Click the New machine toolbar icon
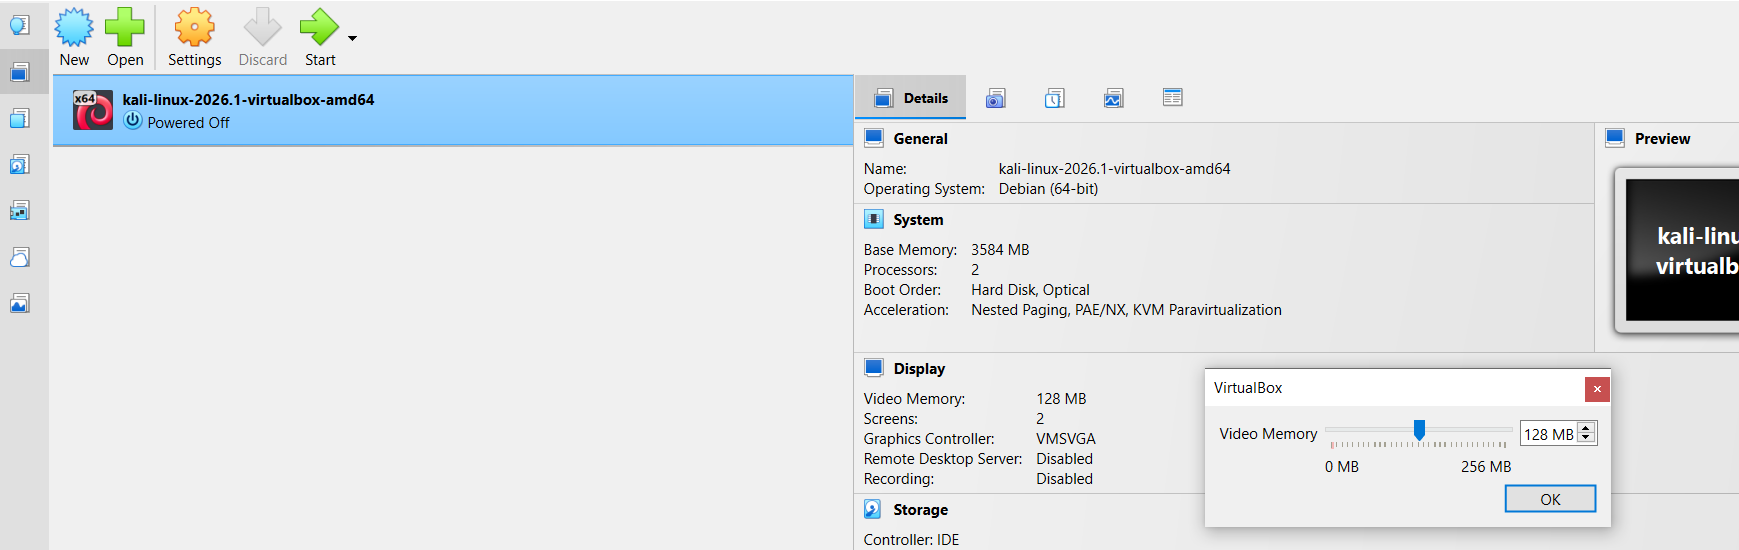Screen dimensions: 1739x550 click(74, 27)
